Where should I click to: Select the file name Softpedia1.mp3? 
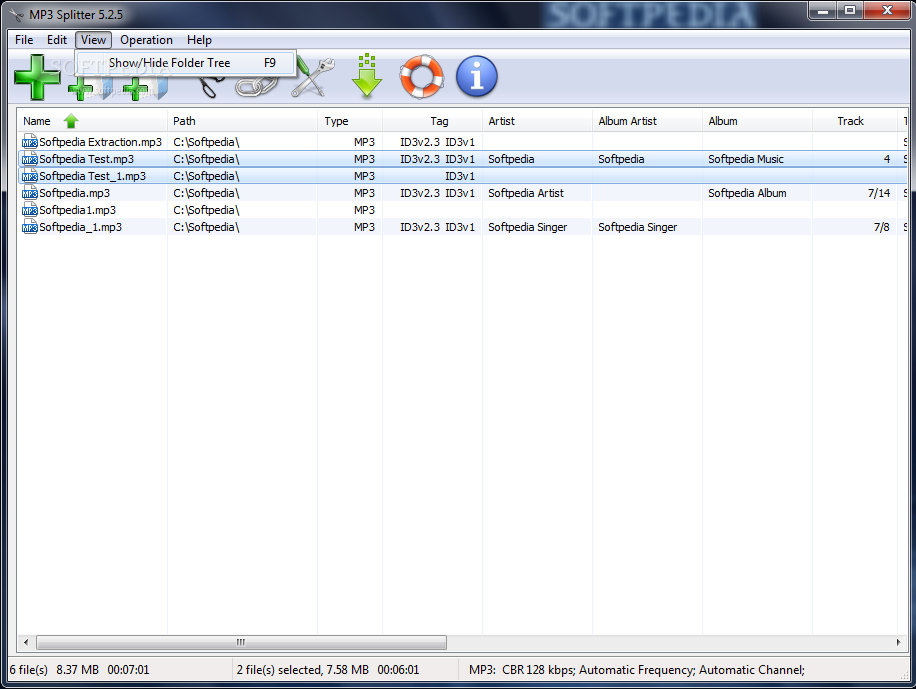click(x=77, y=210)
